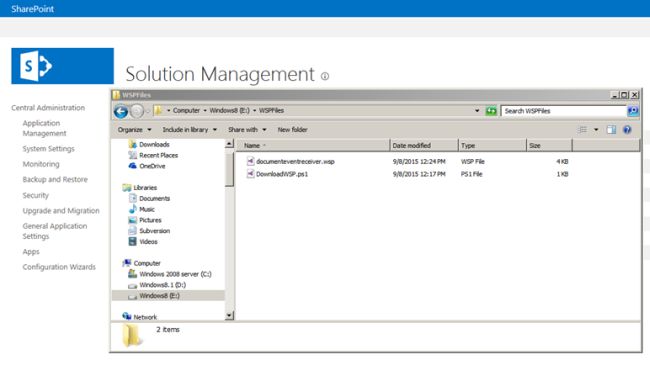The height and width of the screenshot is (365, 650).
Task: Click WSPFiles breadcrumb segment
Action: click(x=271, y=111)
